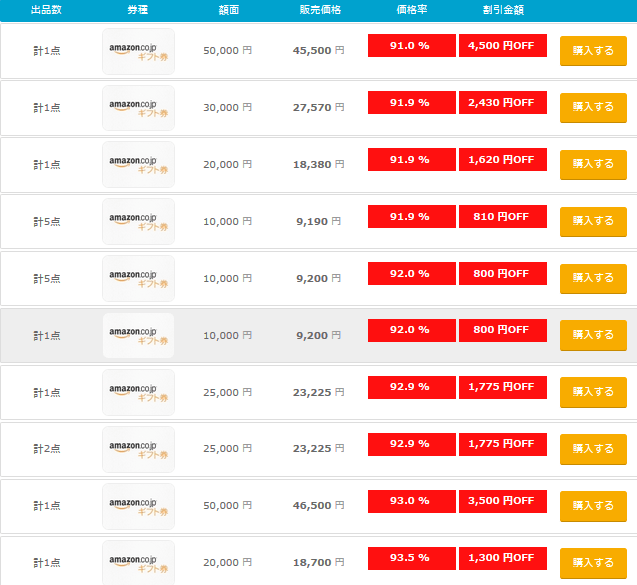Purchase the 18,700 円 gift card
Image resolution: width=637 pixels, height=585 pixels.
point(593,563)
